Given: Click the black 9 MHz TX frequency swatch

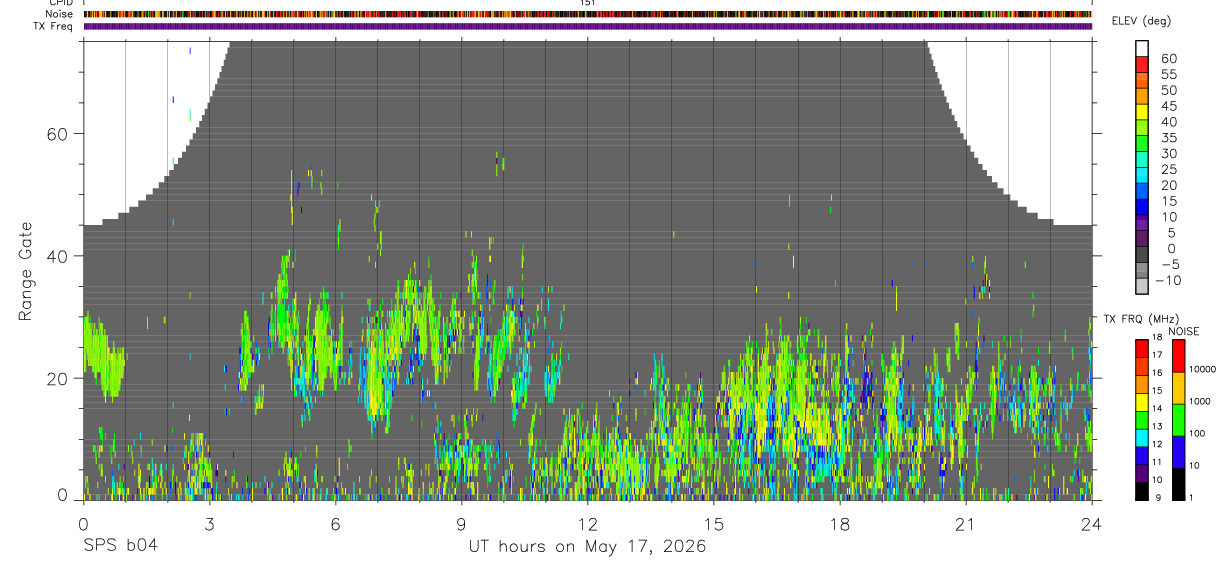Looking at the screenshot, I should coord(1142,491).
